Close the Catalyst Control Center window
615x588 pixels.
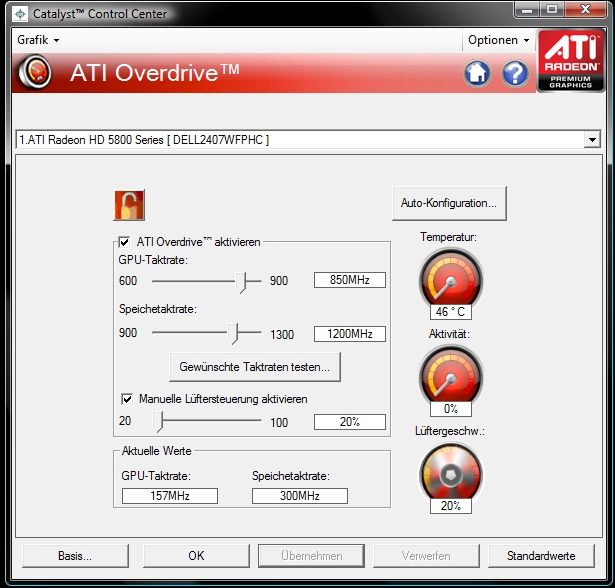585,9
